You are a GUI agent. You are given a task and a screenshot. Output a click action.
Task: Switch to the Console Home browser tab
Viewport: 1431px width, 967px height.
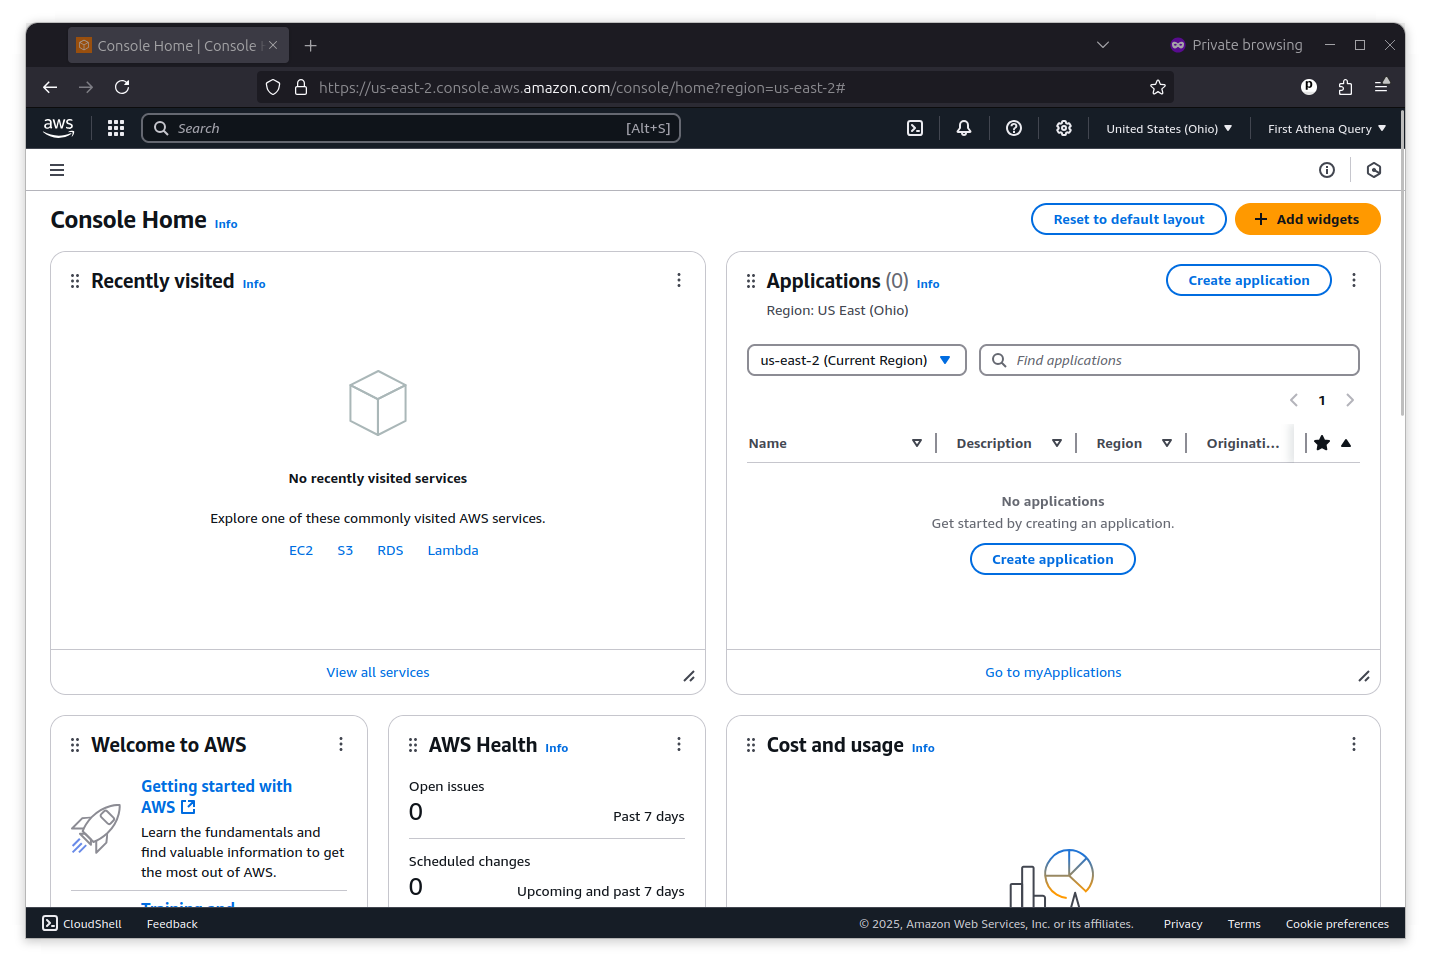click(x=170, y=45)
